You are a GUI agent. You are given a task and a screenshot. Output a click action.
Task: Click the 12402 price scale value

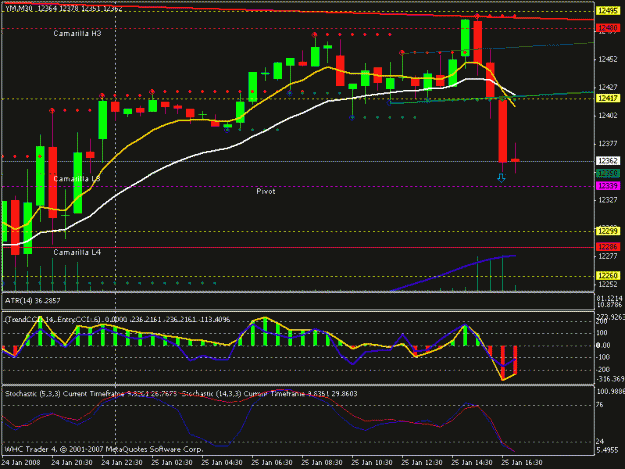(x=607, y=116)
